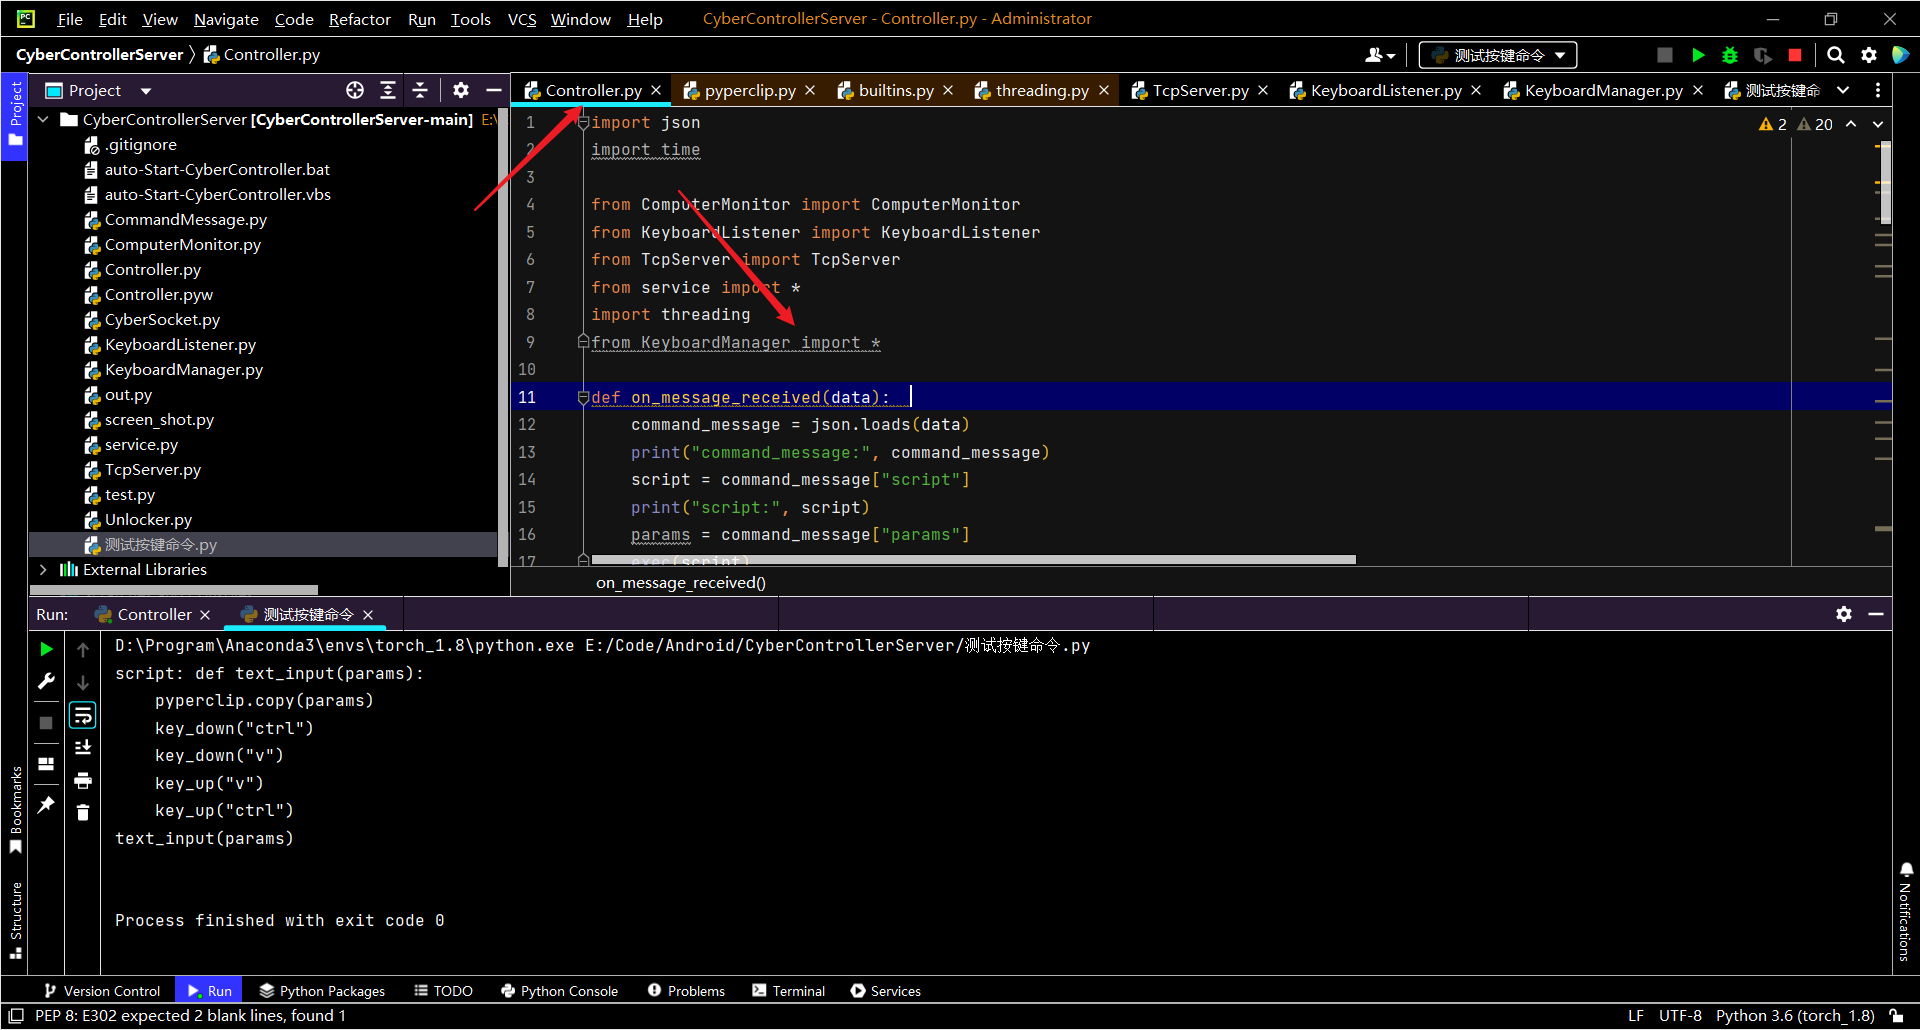Run the current configuration with green play button
This screenshot has height=1030, width=1920.
[1698, 55]
